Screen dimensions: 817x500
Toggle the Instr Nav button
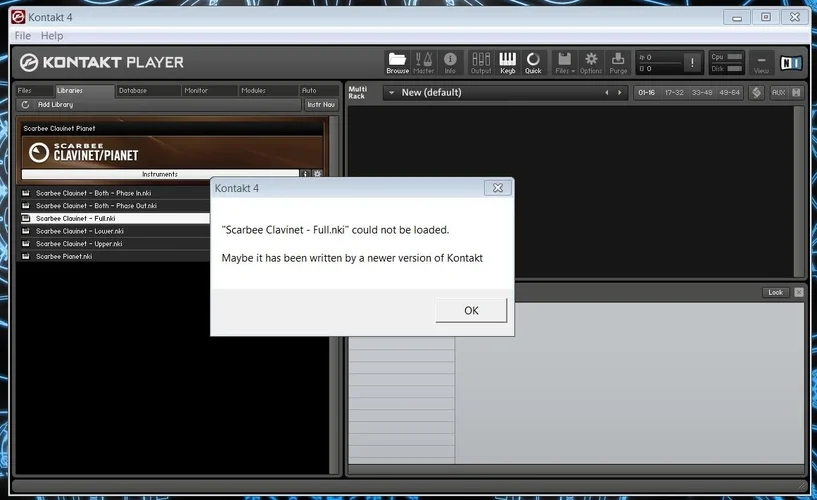pos(320,105)
